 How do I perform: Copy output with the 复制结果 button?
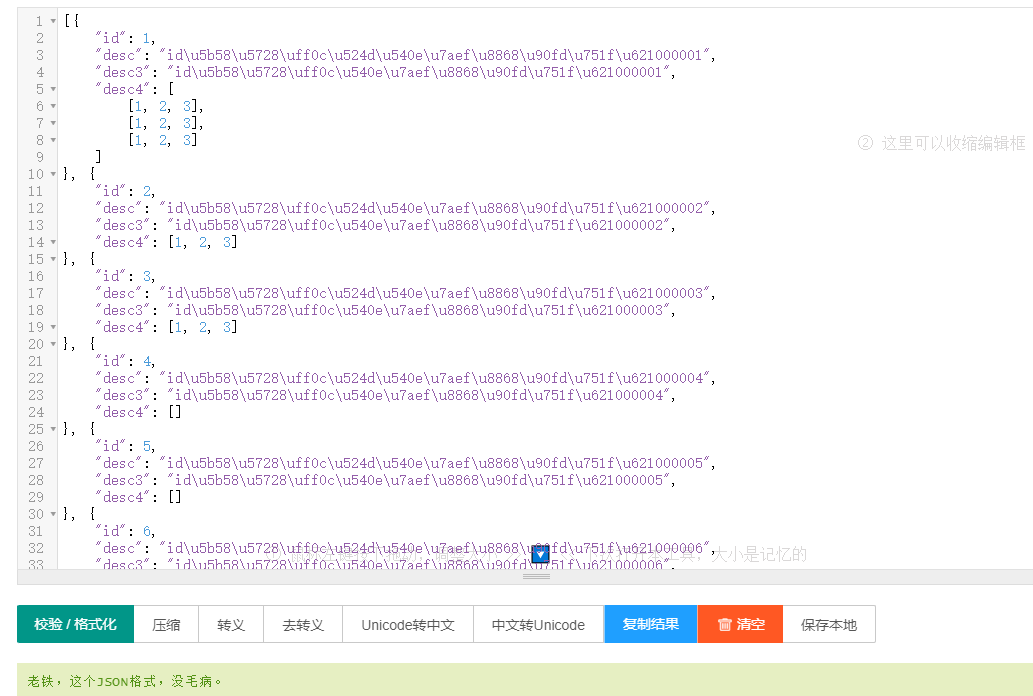650,624
